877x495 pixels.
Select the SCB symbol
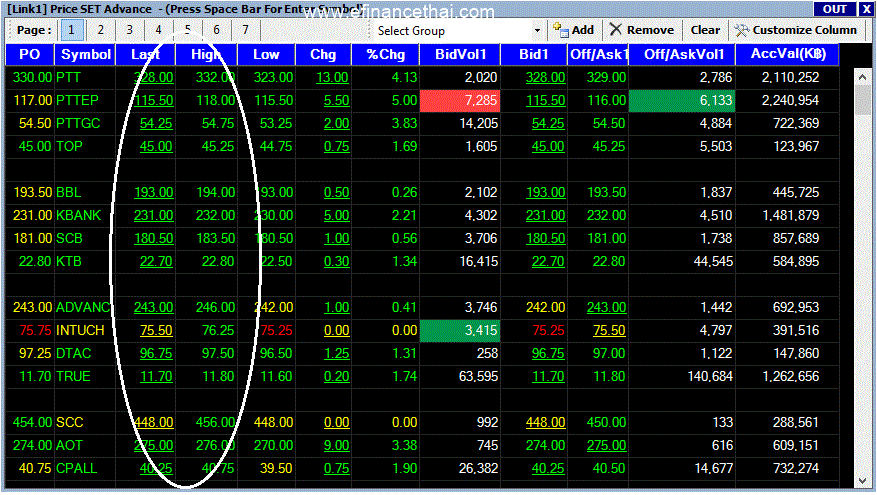pyautogui.click(x=69, y=238)
